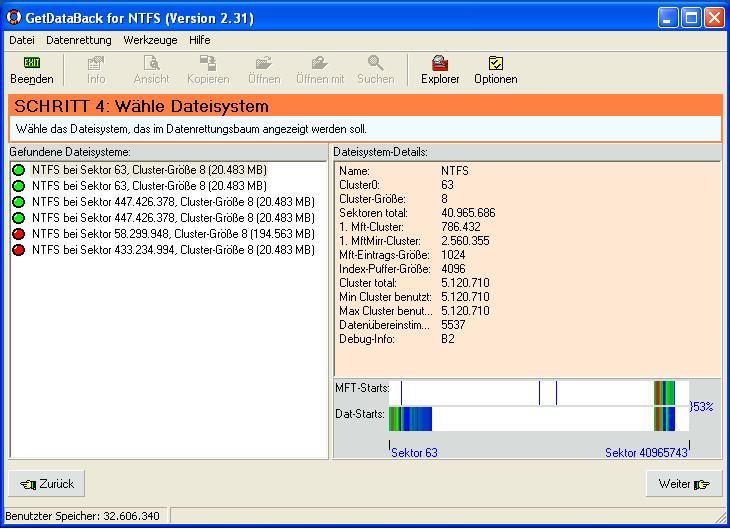
Task: Open the Datei menu
Action: point(22,40)
